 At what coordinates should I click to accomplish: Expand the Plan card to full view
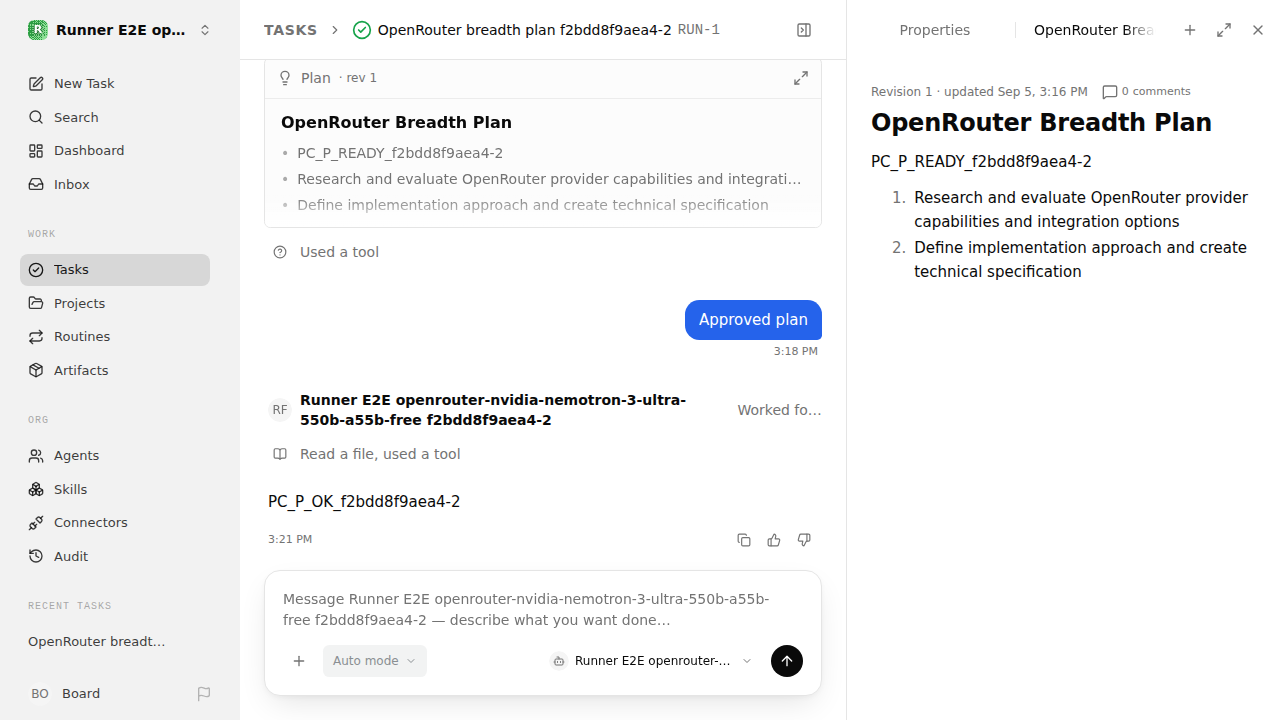(x=801, y=78)
